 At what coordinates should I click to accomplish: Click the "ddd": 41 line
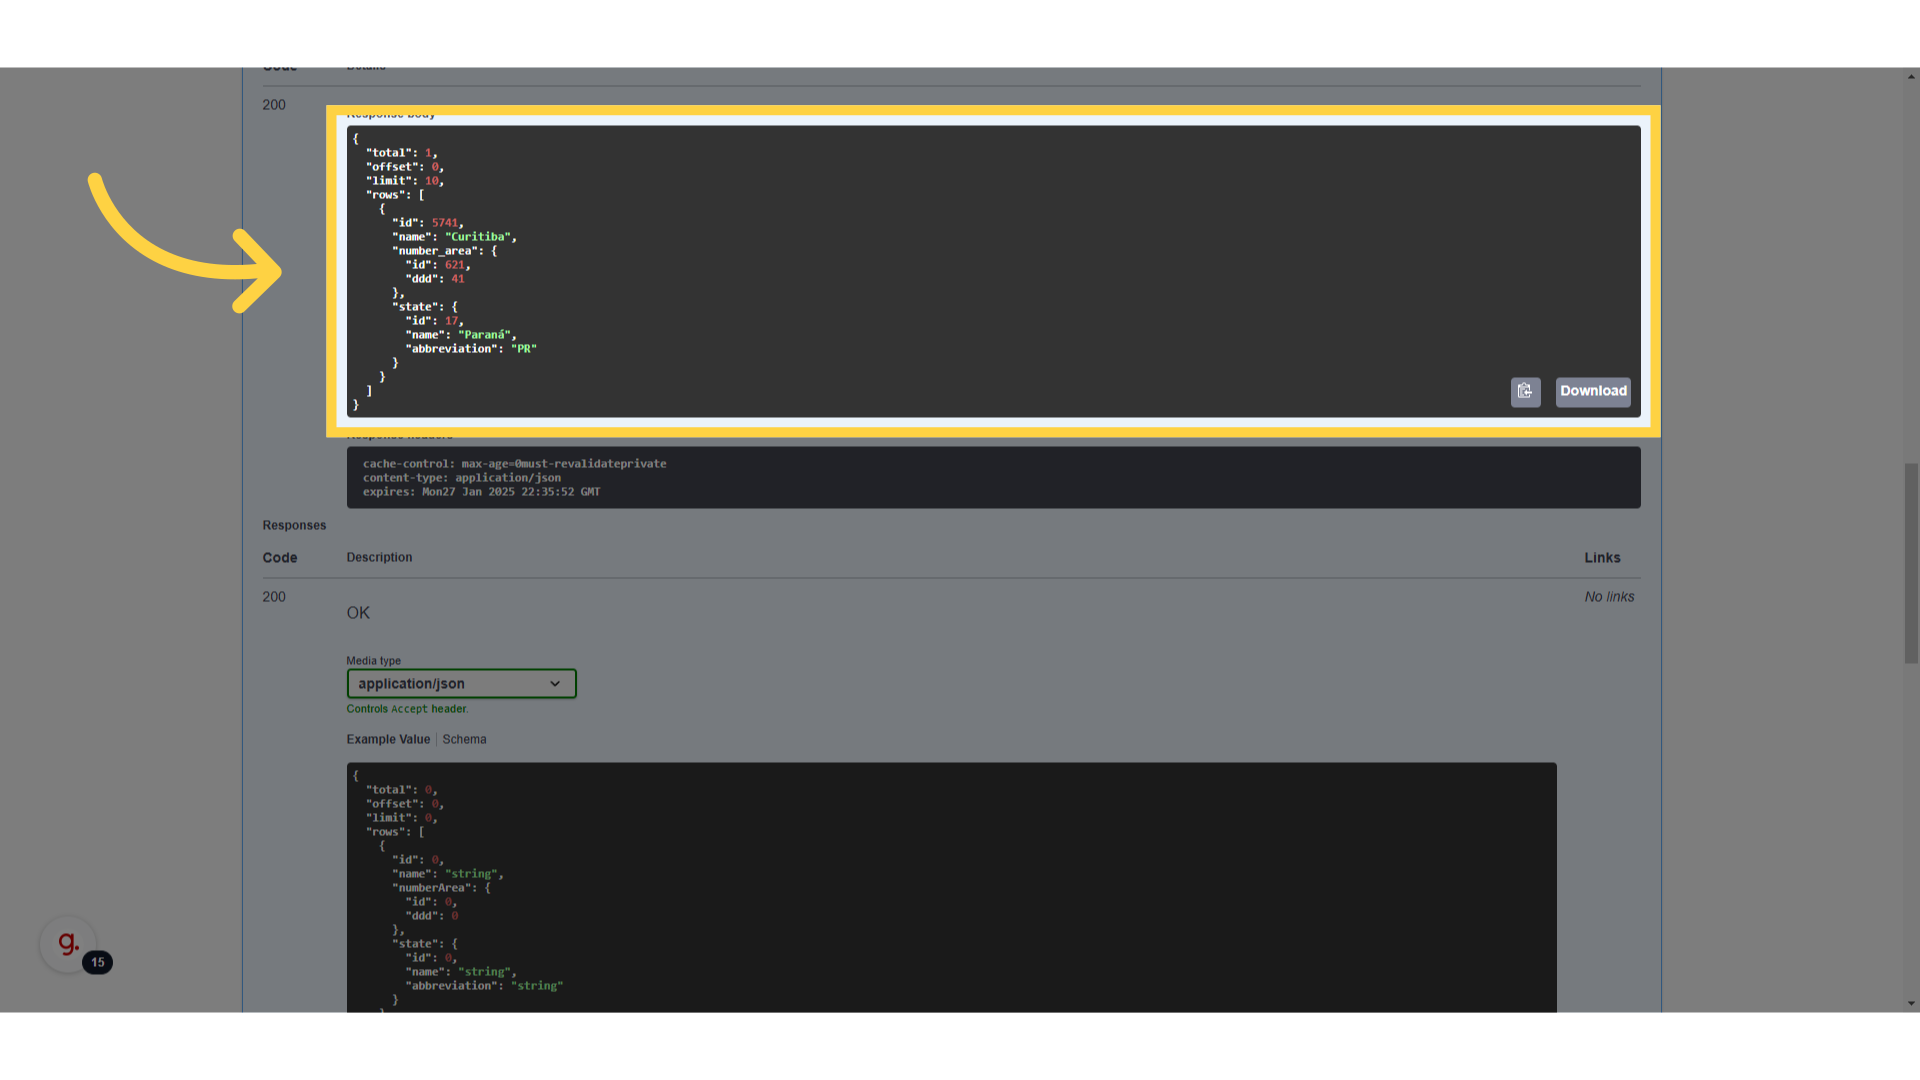(434, 279)
